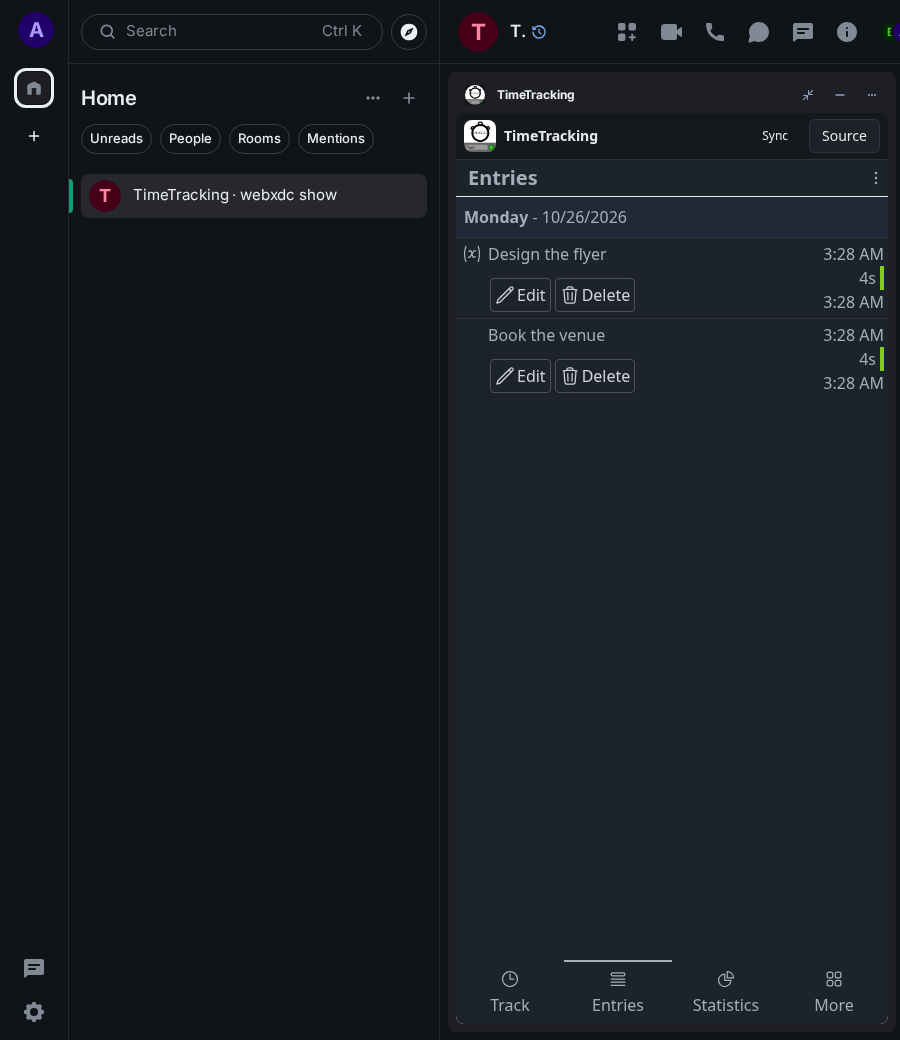Image resolution: width=900 pixels, height=1040 pixels.
Task: Delete the Book the venue entry
Action: pyautogui.click(x=595, y=376)
